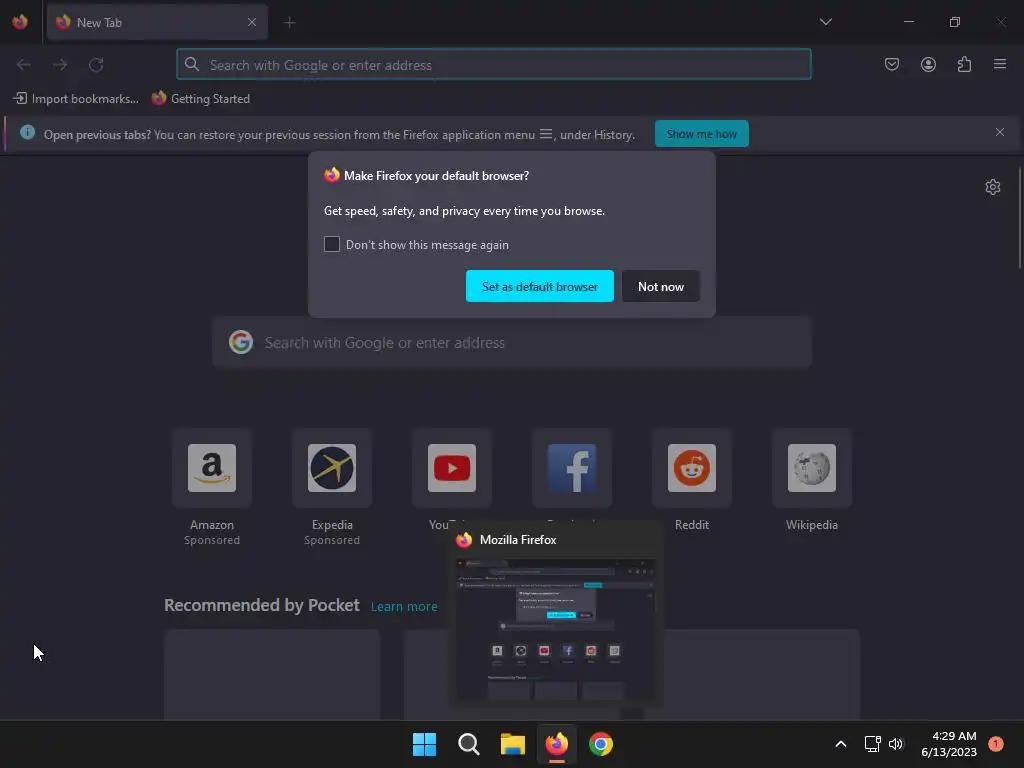The width and height of the screenshot is (1024, 768).
Task: Open the taskbar clock and date
Action: tap(948, 744)
